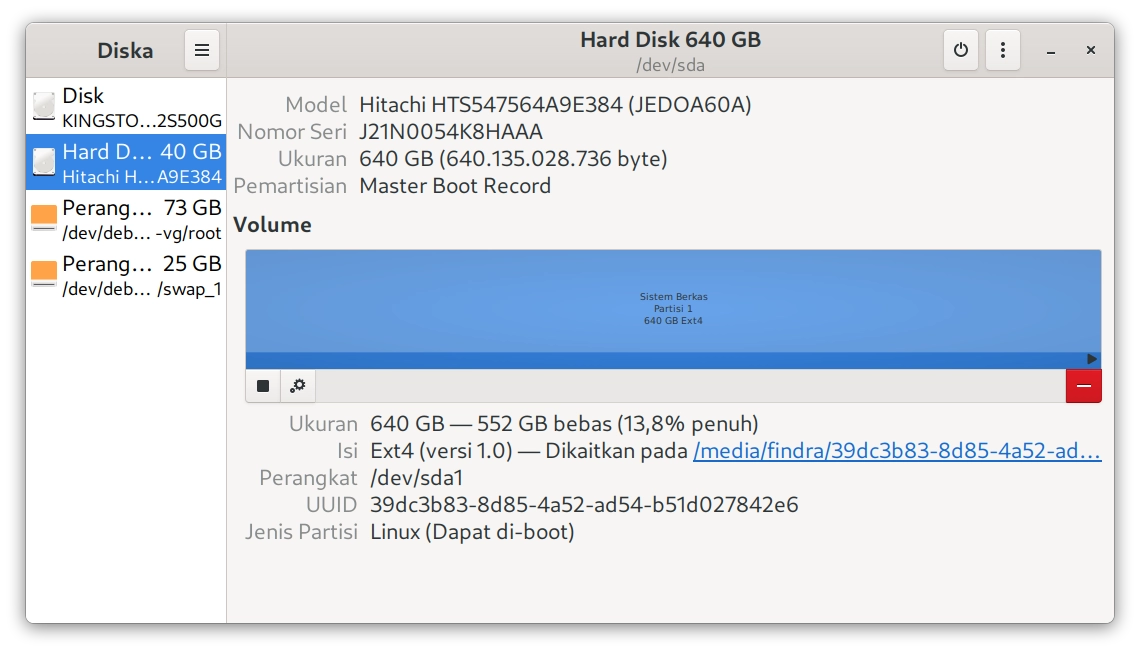The width and height of the screenshot is (1140, 652).
Task: Click the KINGSTON disk icon in sidebar
Action: click(42, 105)
